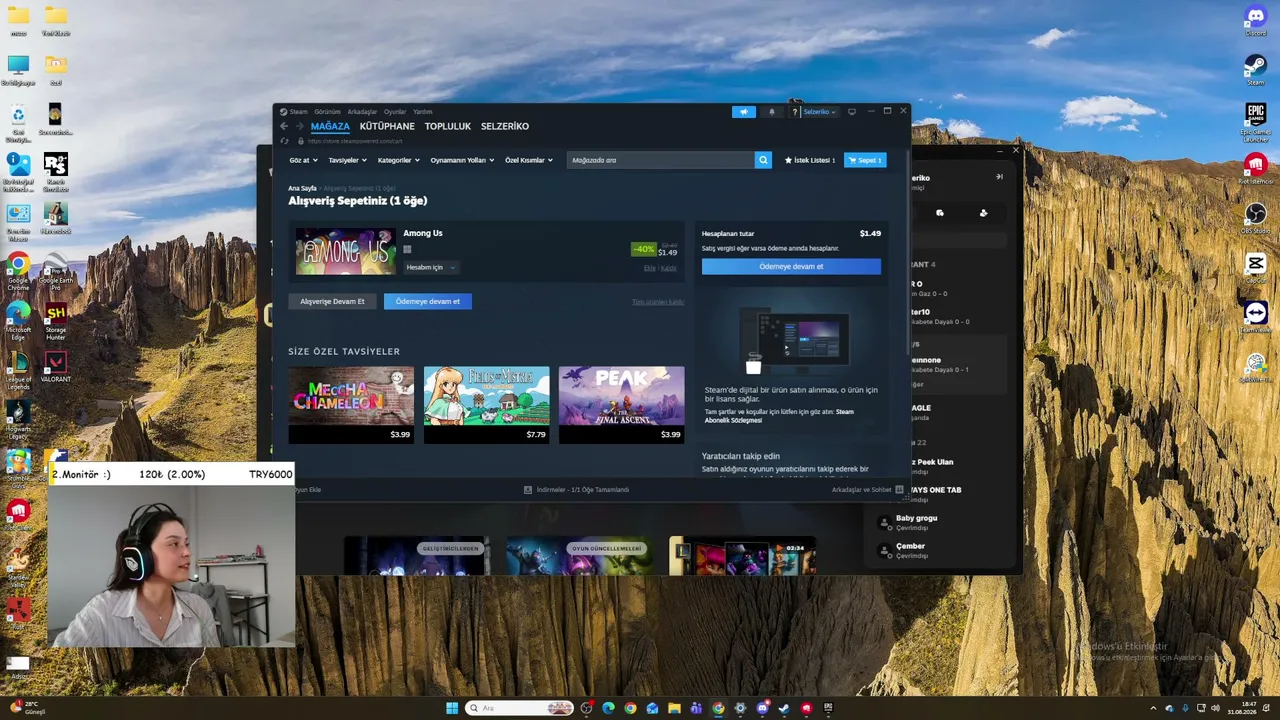Open Steam desktop shortcut
The image size is (1280, 720).
click(x=1255, y=69)
